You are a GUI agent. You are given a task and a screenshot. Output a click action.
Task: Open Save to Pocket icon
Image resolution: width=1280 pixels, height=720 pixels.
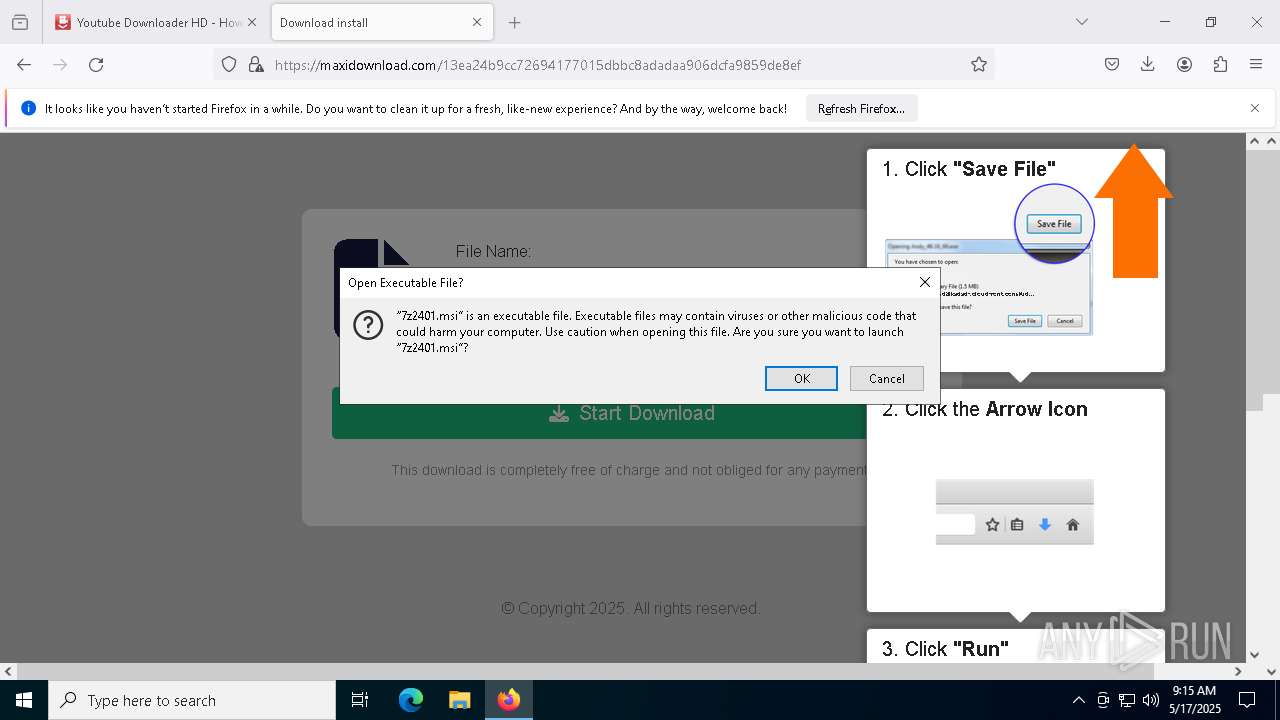coord(1112,64)
